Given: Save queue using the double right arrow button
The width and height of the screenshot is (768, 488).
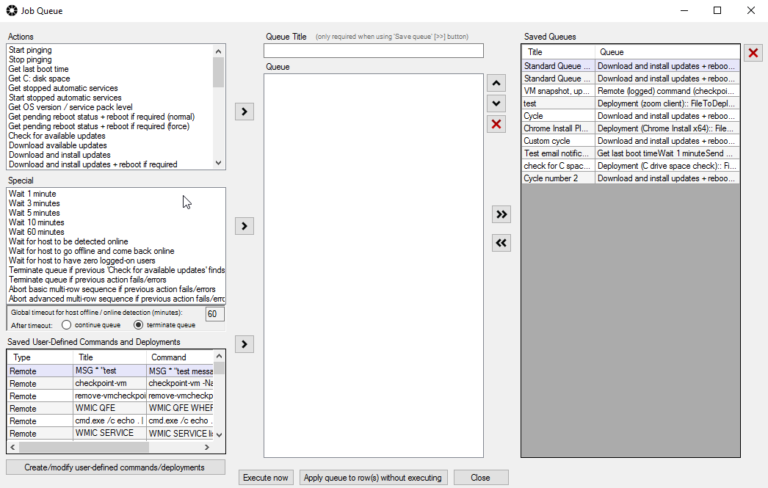Looking at the screenshot, I should click(x=502, y=214).
